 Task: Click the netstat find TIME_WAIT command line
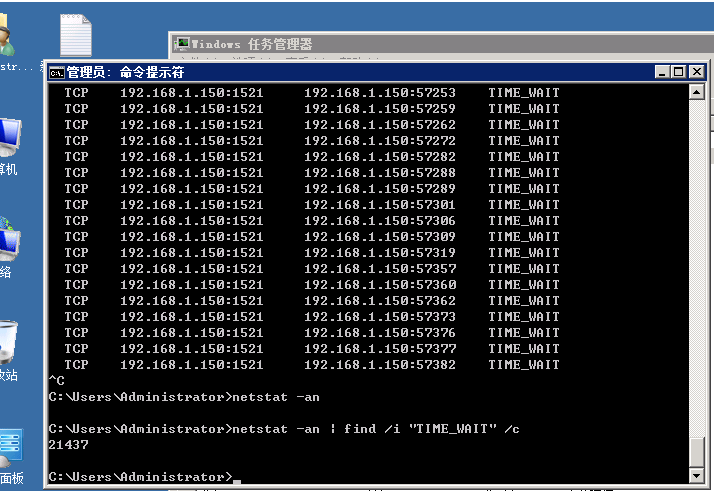click(284, 429)
